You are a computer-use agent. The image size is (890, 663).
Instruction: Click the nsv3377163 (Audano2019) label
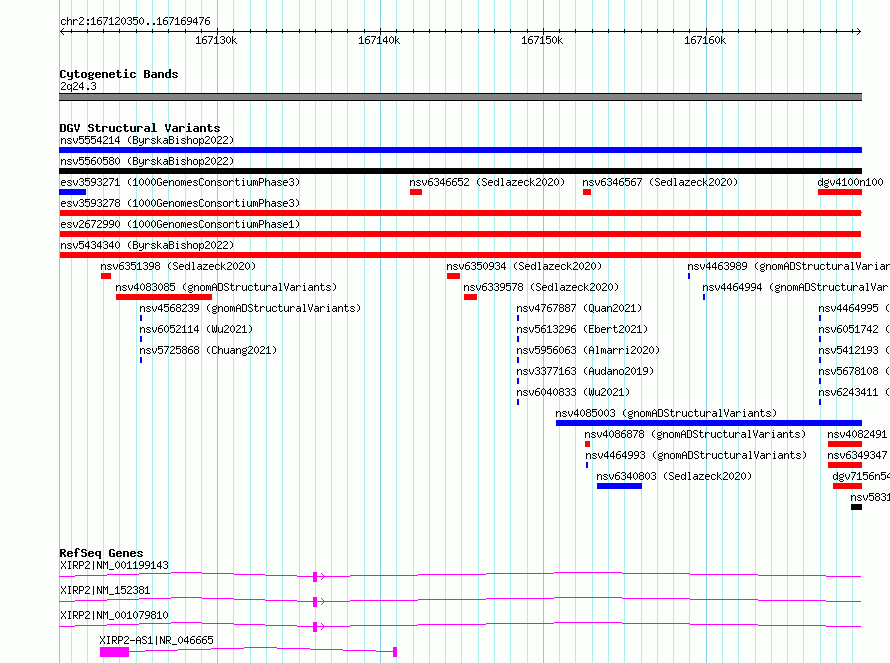click(x=585, y=371)
